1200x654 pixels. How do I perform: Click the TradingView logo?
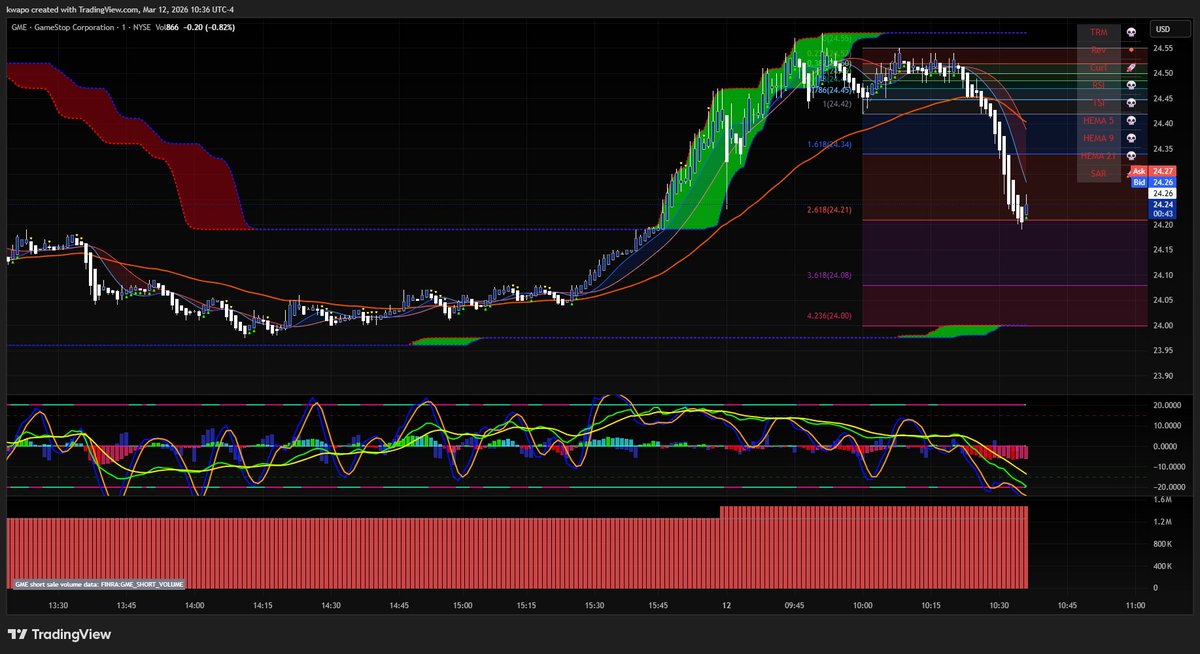click(x=59, y=634)
